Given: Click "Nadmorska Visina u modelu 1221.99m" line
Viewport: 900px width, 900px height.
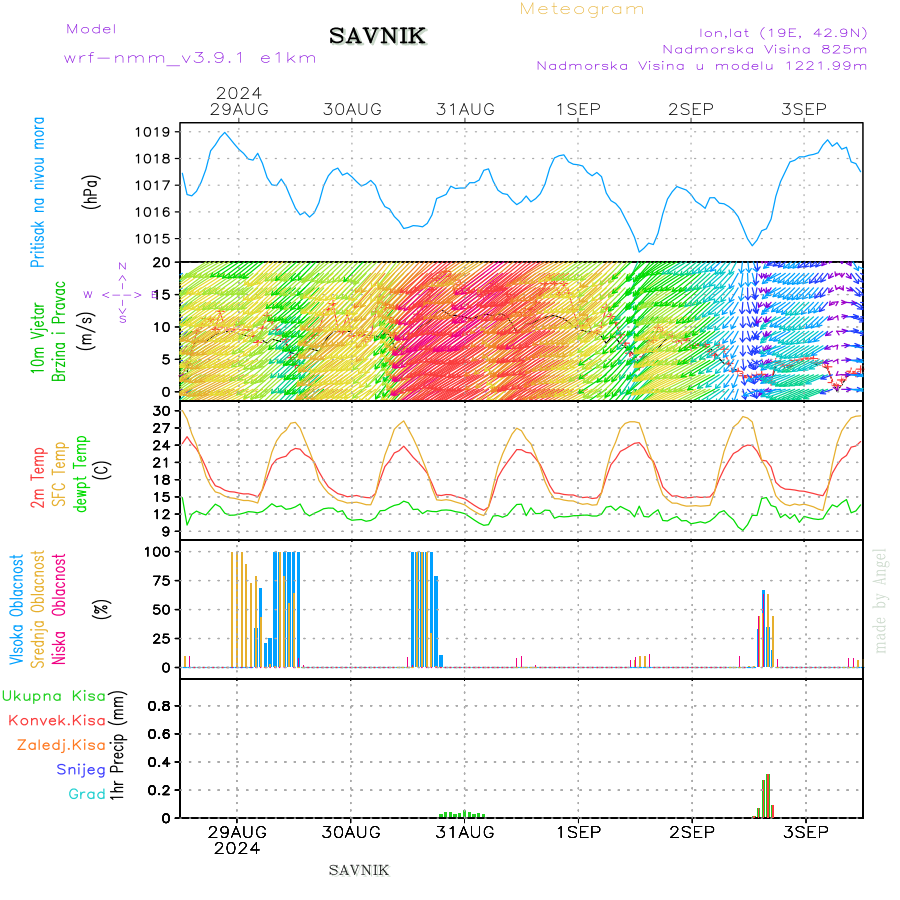Looking at the screenshot, I should point(701,65).
